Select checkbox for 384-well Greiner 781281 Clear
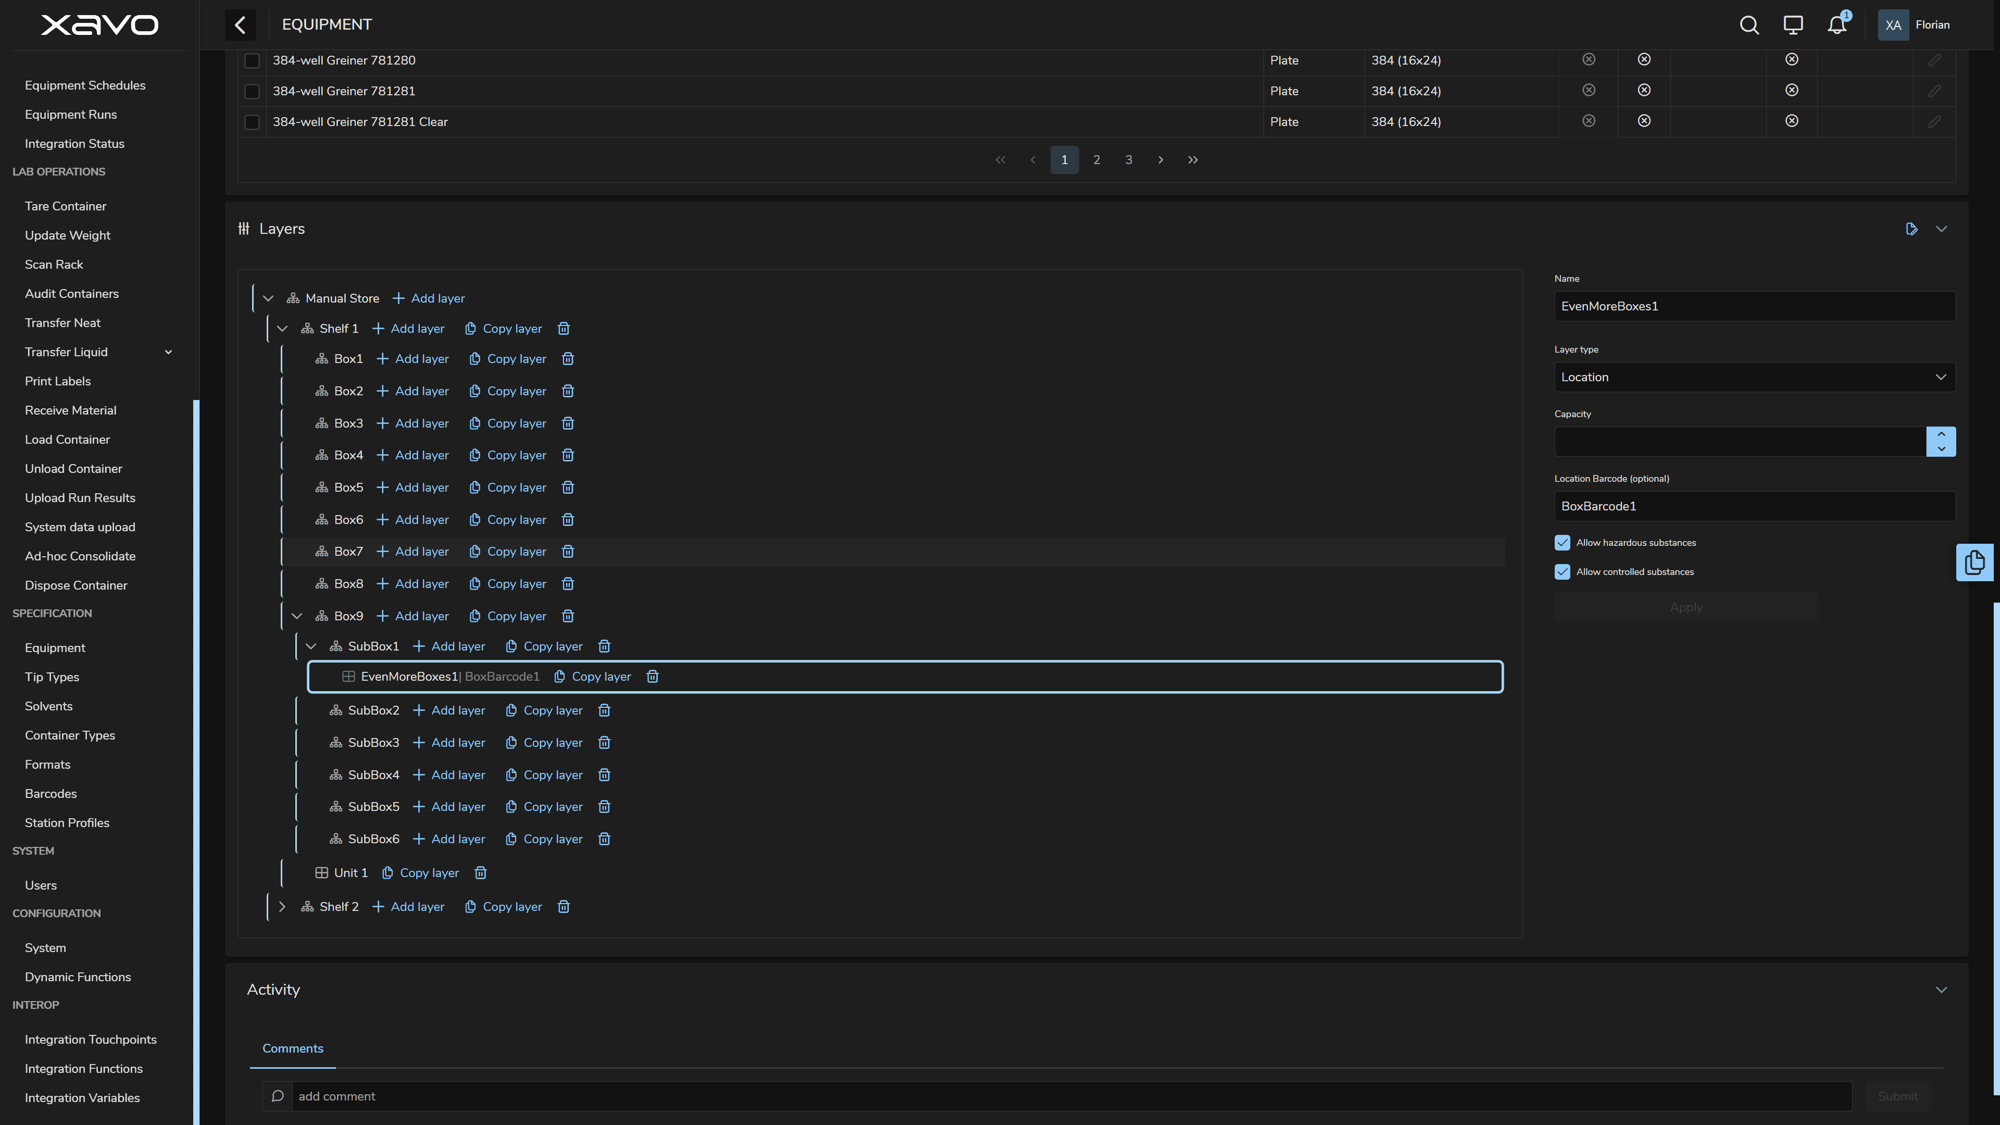Screen dimensions: 2000x1125 coord(252,122)
